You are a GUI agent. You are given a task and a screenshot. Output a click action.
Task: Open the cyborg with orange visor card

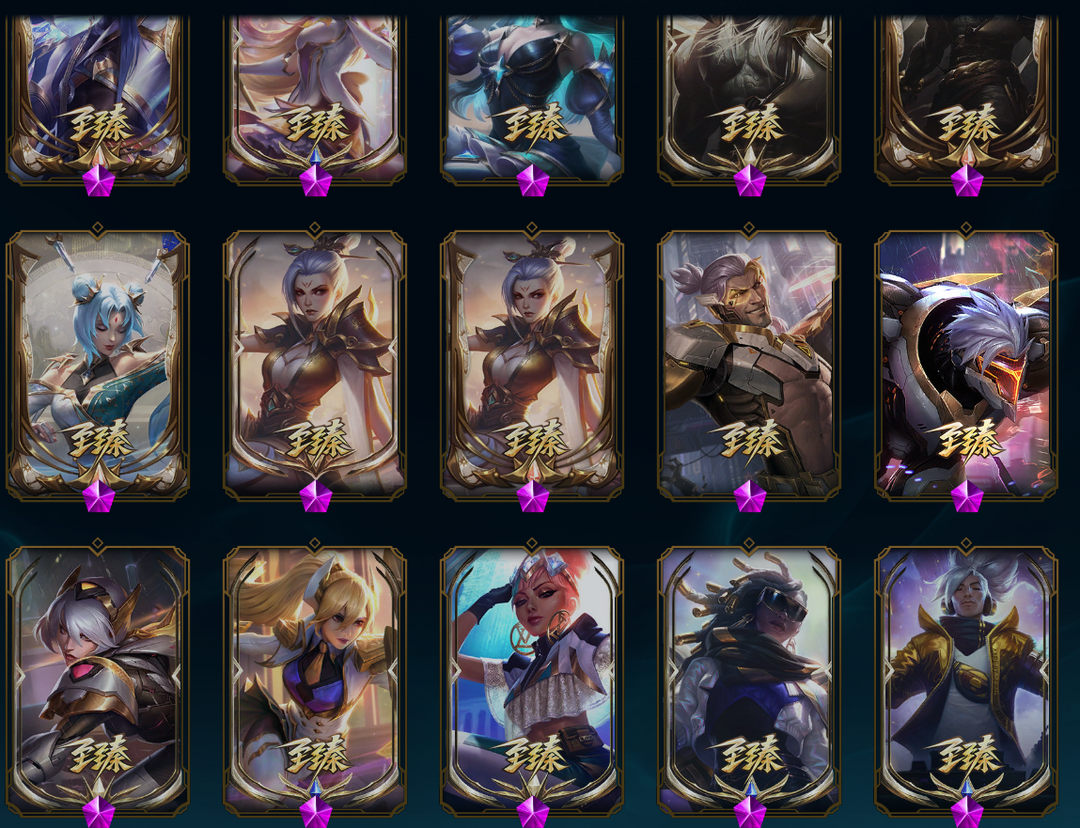tap(966, 364)
